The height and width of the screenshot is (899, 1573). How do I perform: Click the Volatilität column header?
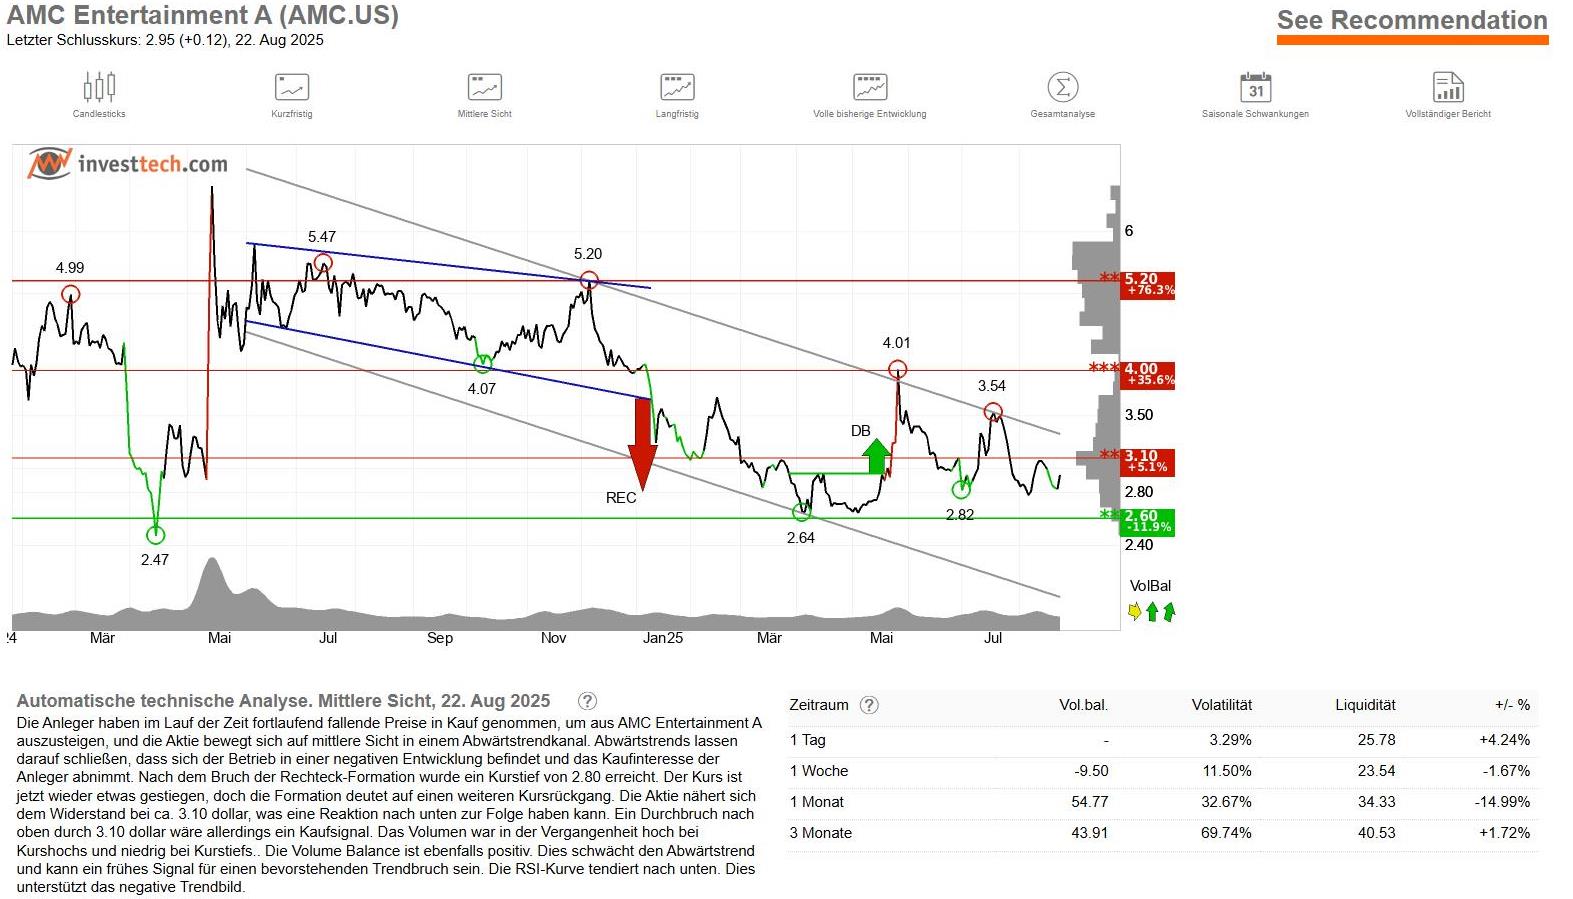pyautogui.click(x=1222, y=705)
